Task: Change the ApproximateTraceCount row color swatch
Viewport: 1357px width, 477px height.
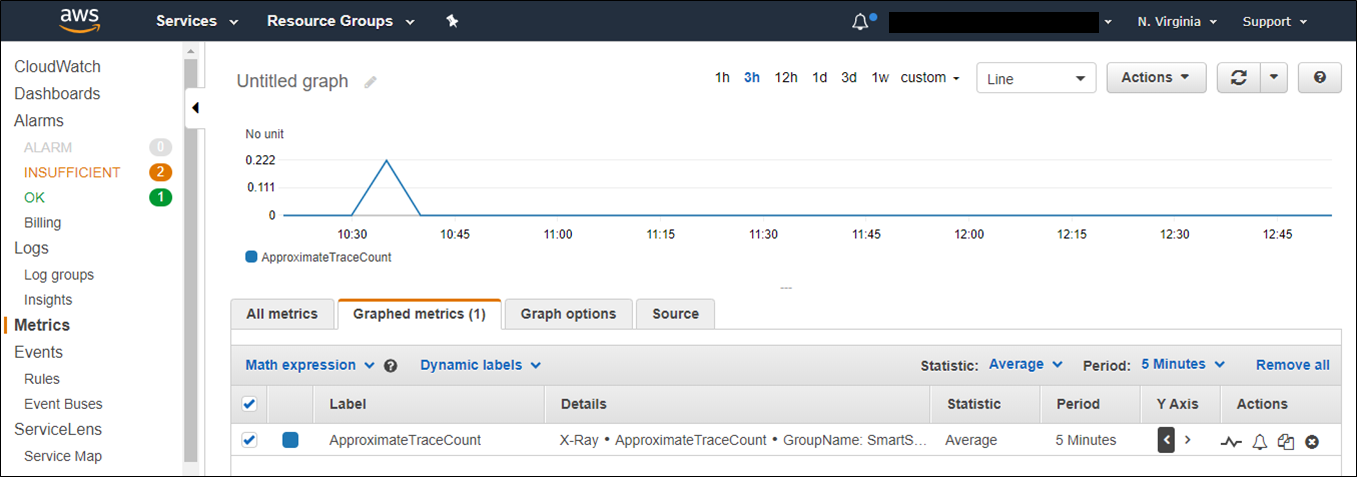Action: click(x=290, y=440)
